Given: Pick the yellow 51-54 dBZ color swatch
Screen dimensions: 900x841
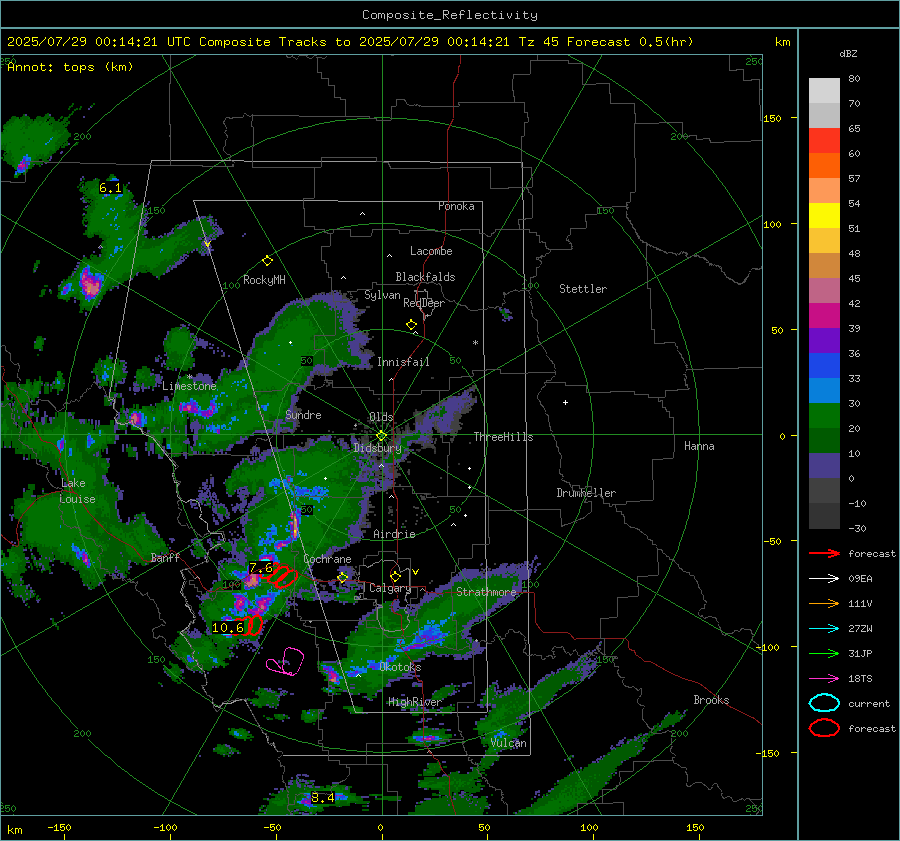Looking at the screenshot, I should point(824,216).
